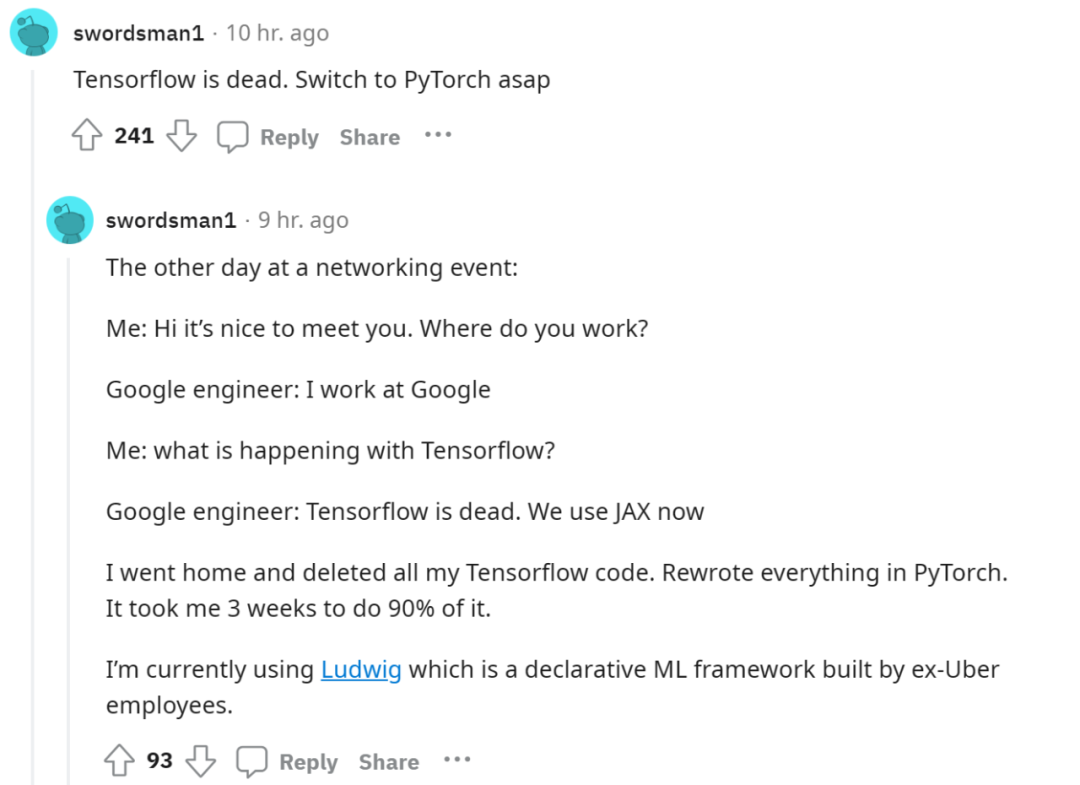Click the speech bubble icon on top comment
The image size is (1080, 785).
click(233, 137)
